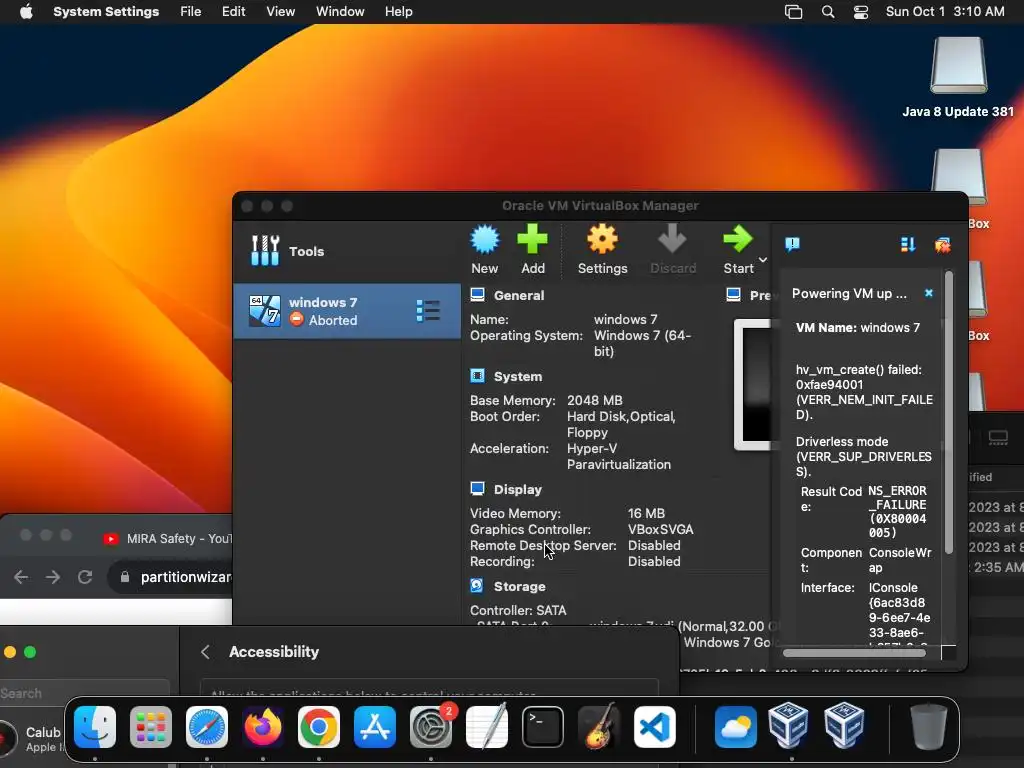The height and width of the screenshot is (768, 1024).
Task: Click the Calub Apple ID account entry
Action: [x=33, y=738]
